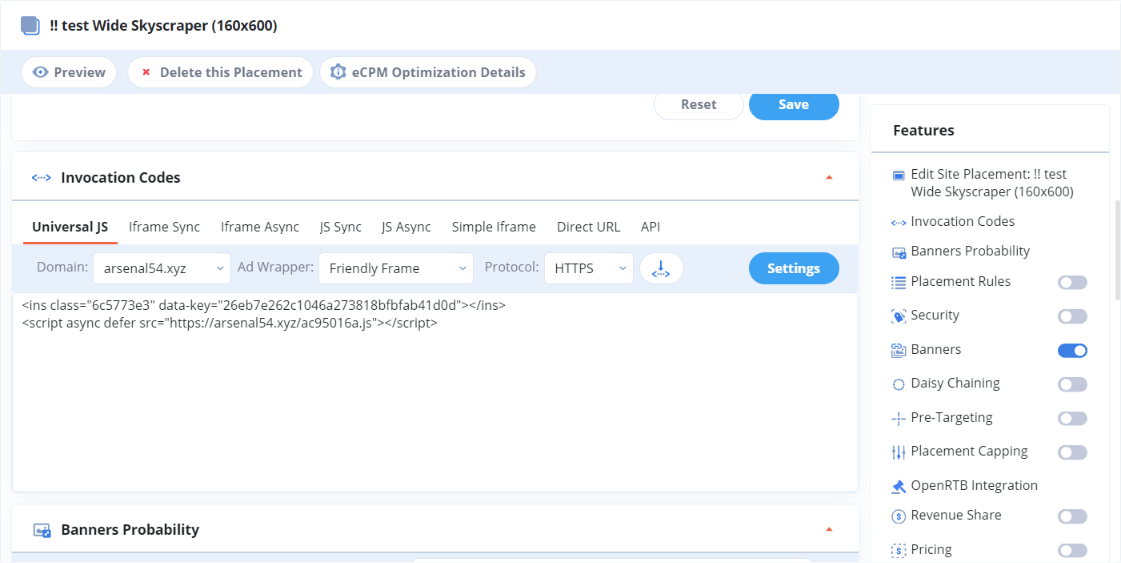
Task: Enable the Placement Rules toggle
Action: [1072, 282]
